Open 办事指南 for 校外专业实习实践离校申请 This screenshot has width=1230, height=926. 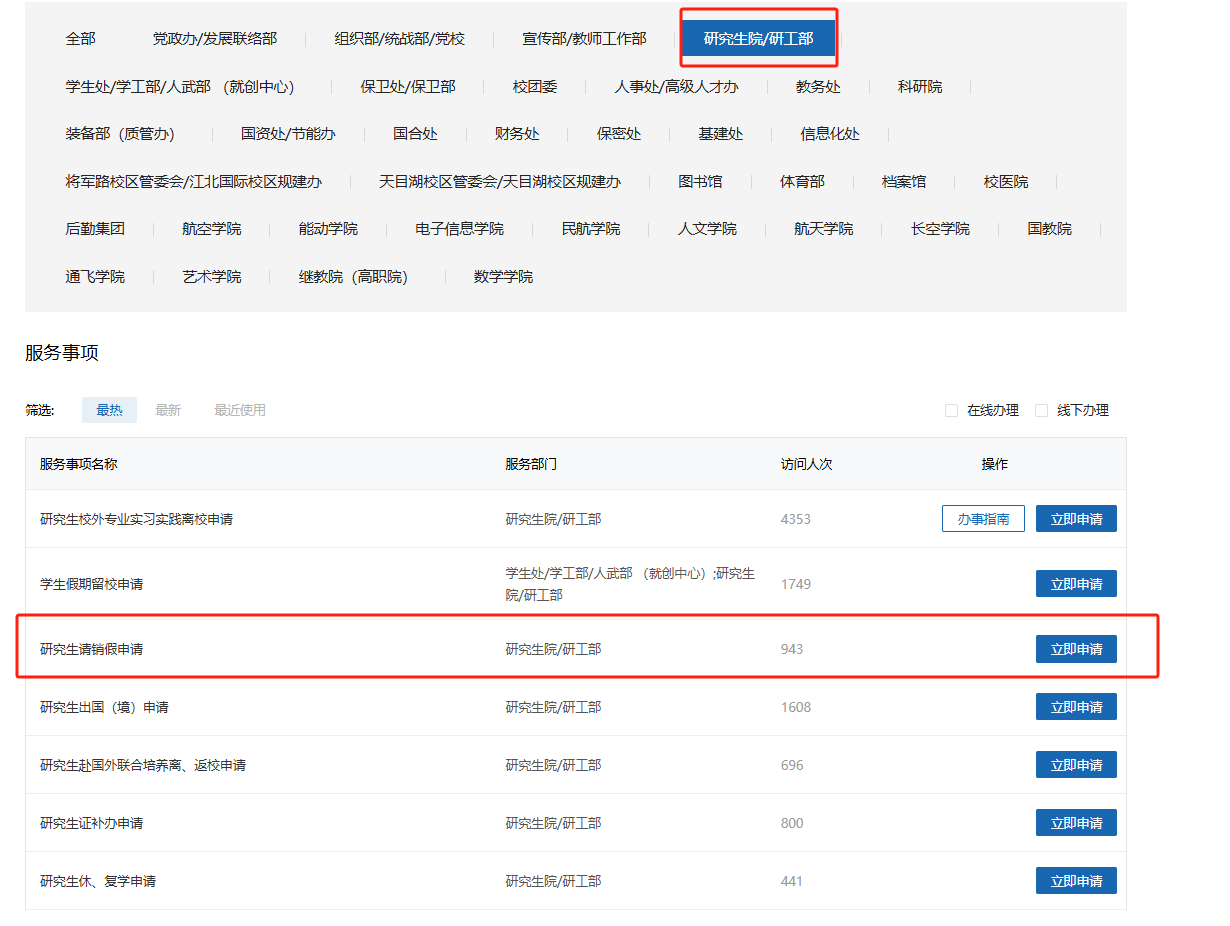click(x=983, y=519)
